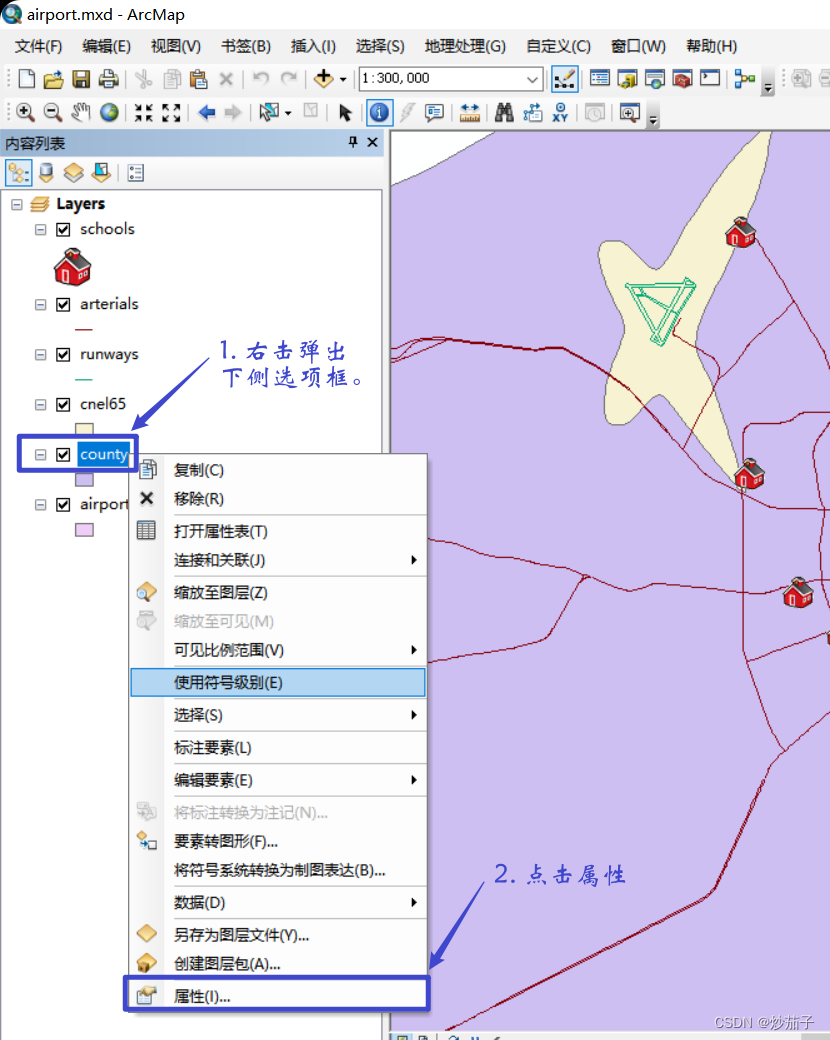
Task: Click the schools red schoolhouse symbol
Action: 72,267
